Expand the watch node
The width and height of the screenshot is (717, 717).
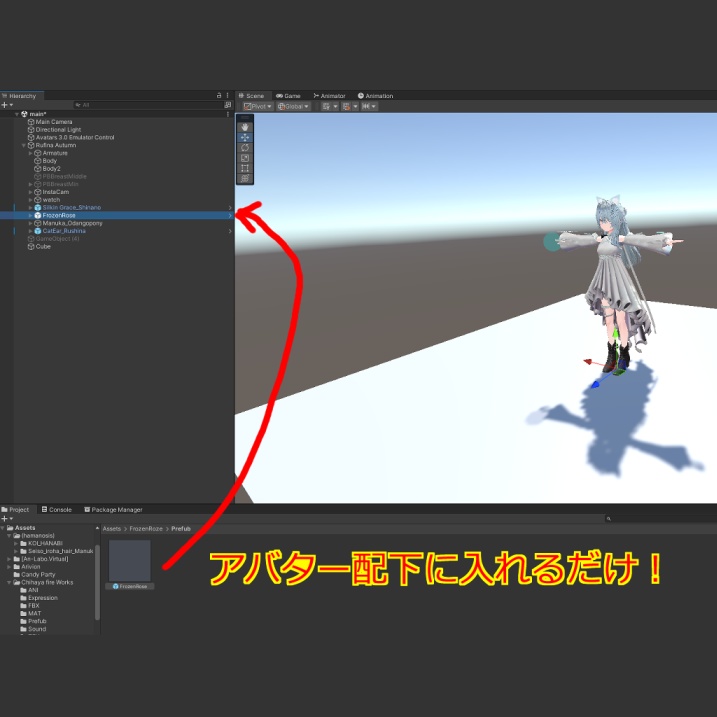click(x=31, y=199)
